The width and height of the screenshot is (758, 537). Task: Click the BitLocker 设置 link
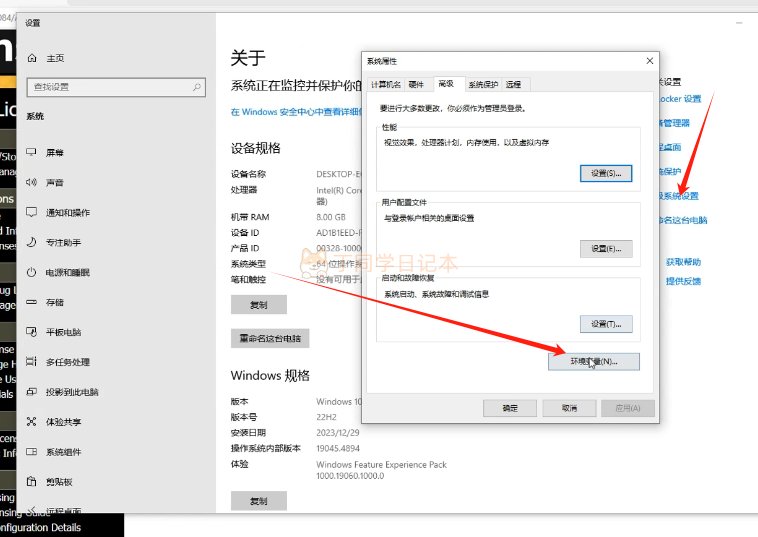tap(680, 99)
